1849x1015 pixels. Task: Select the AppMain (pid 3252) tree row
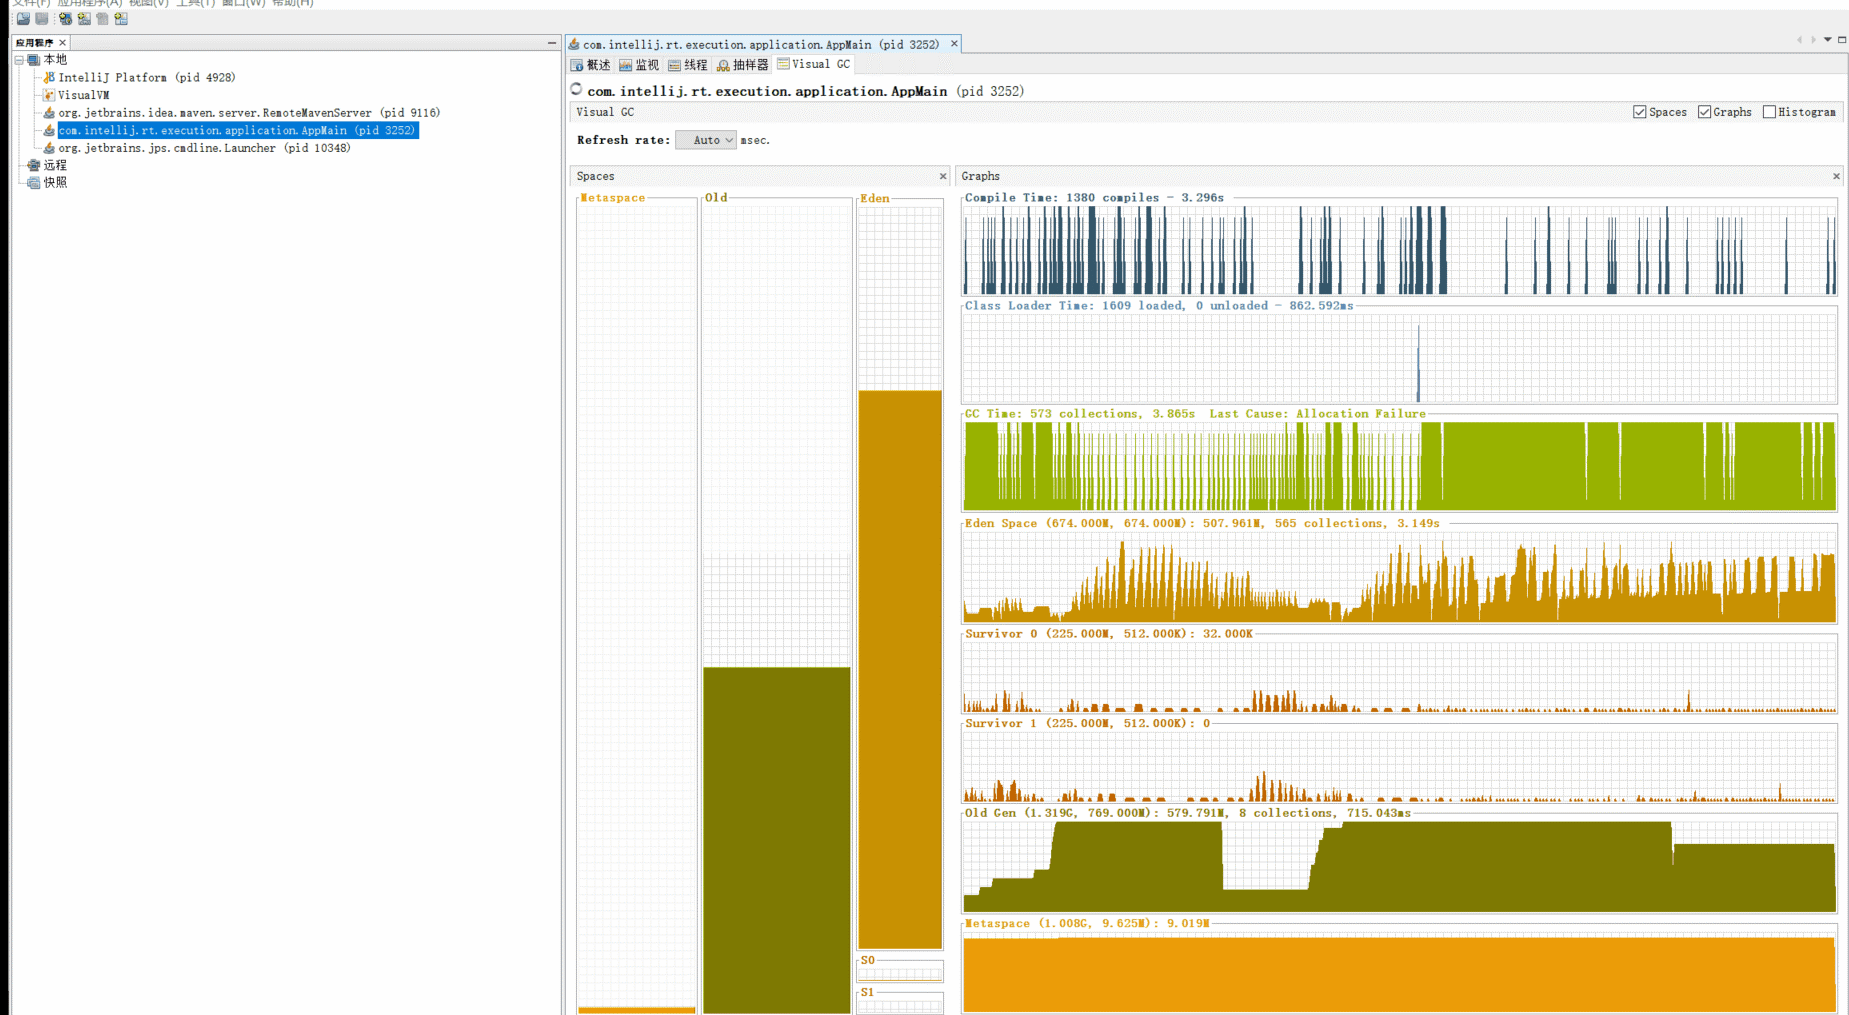click(x=237, y=130)
